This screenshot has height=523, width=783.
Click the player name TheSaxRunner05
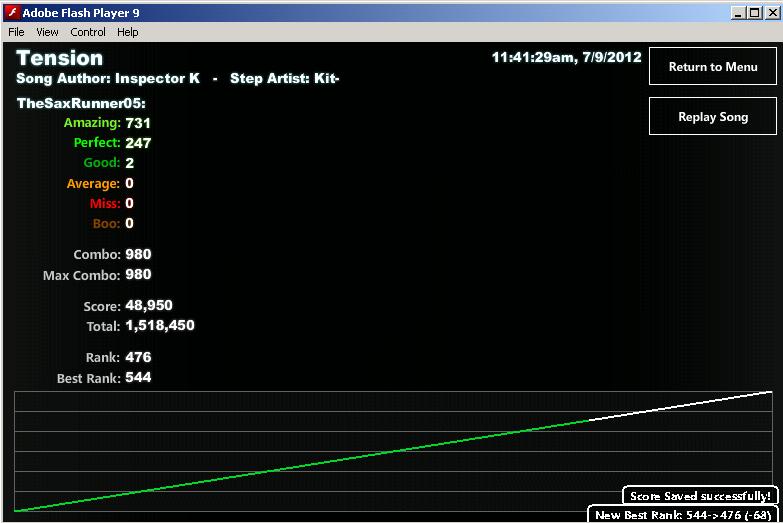point(81,103)
